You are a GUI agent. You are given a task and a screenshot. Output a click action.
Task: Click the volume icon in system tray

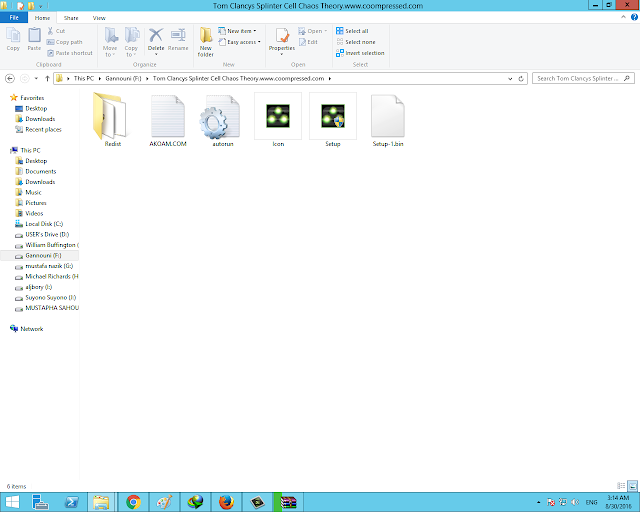click(575, 502)
